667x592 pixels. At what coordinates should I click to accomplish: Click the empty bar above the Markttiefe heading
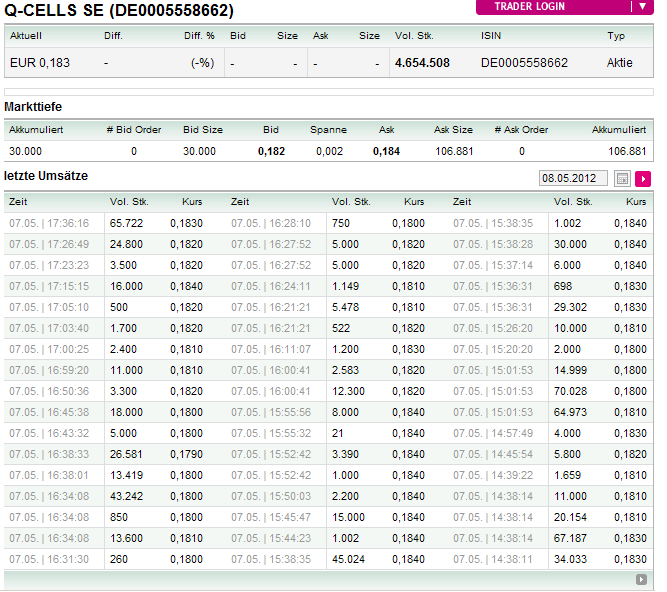(328, 91)
